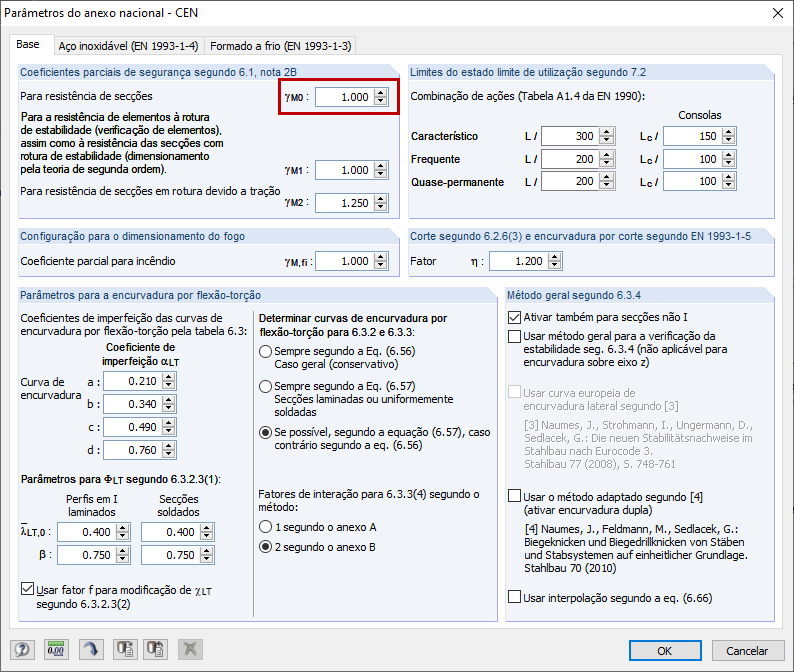Image resolution: width=794 pixels, height=672 pixels.
Task: Select '2 segundo o anexo B' radio
Action: coord(265,547)
